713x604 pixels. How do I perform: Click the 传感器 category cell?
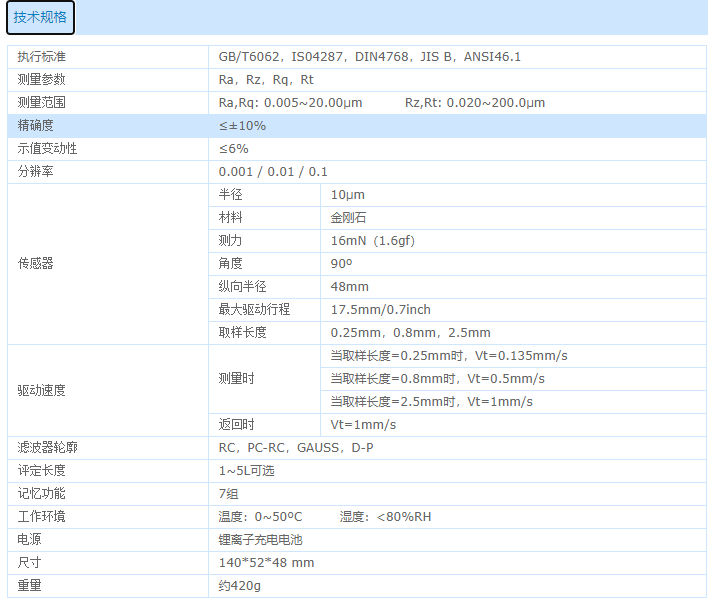tap(36, 264)
